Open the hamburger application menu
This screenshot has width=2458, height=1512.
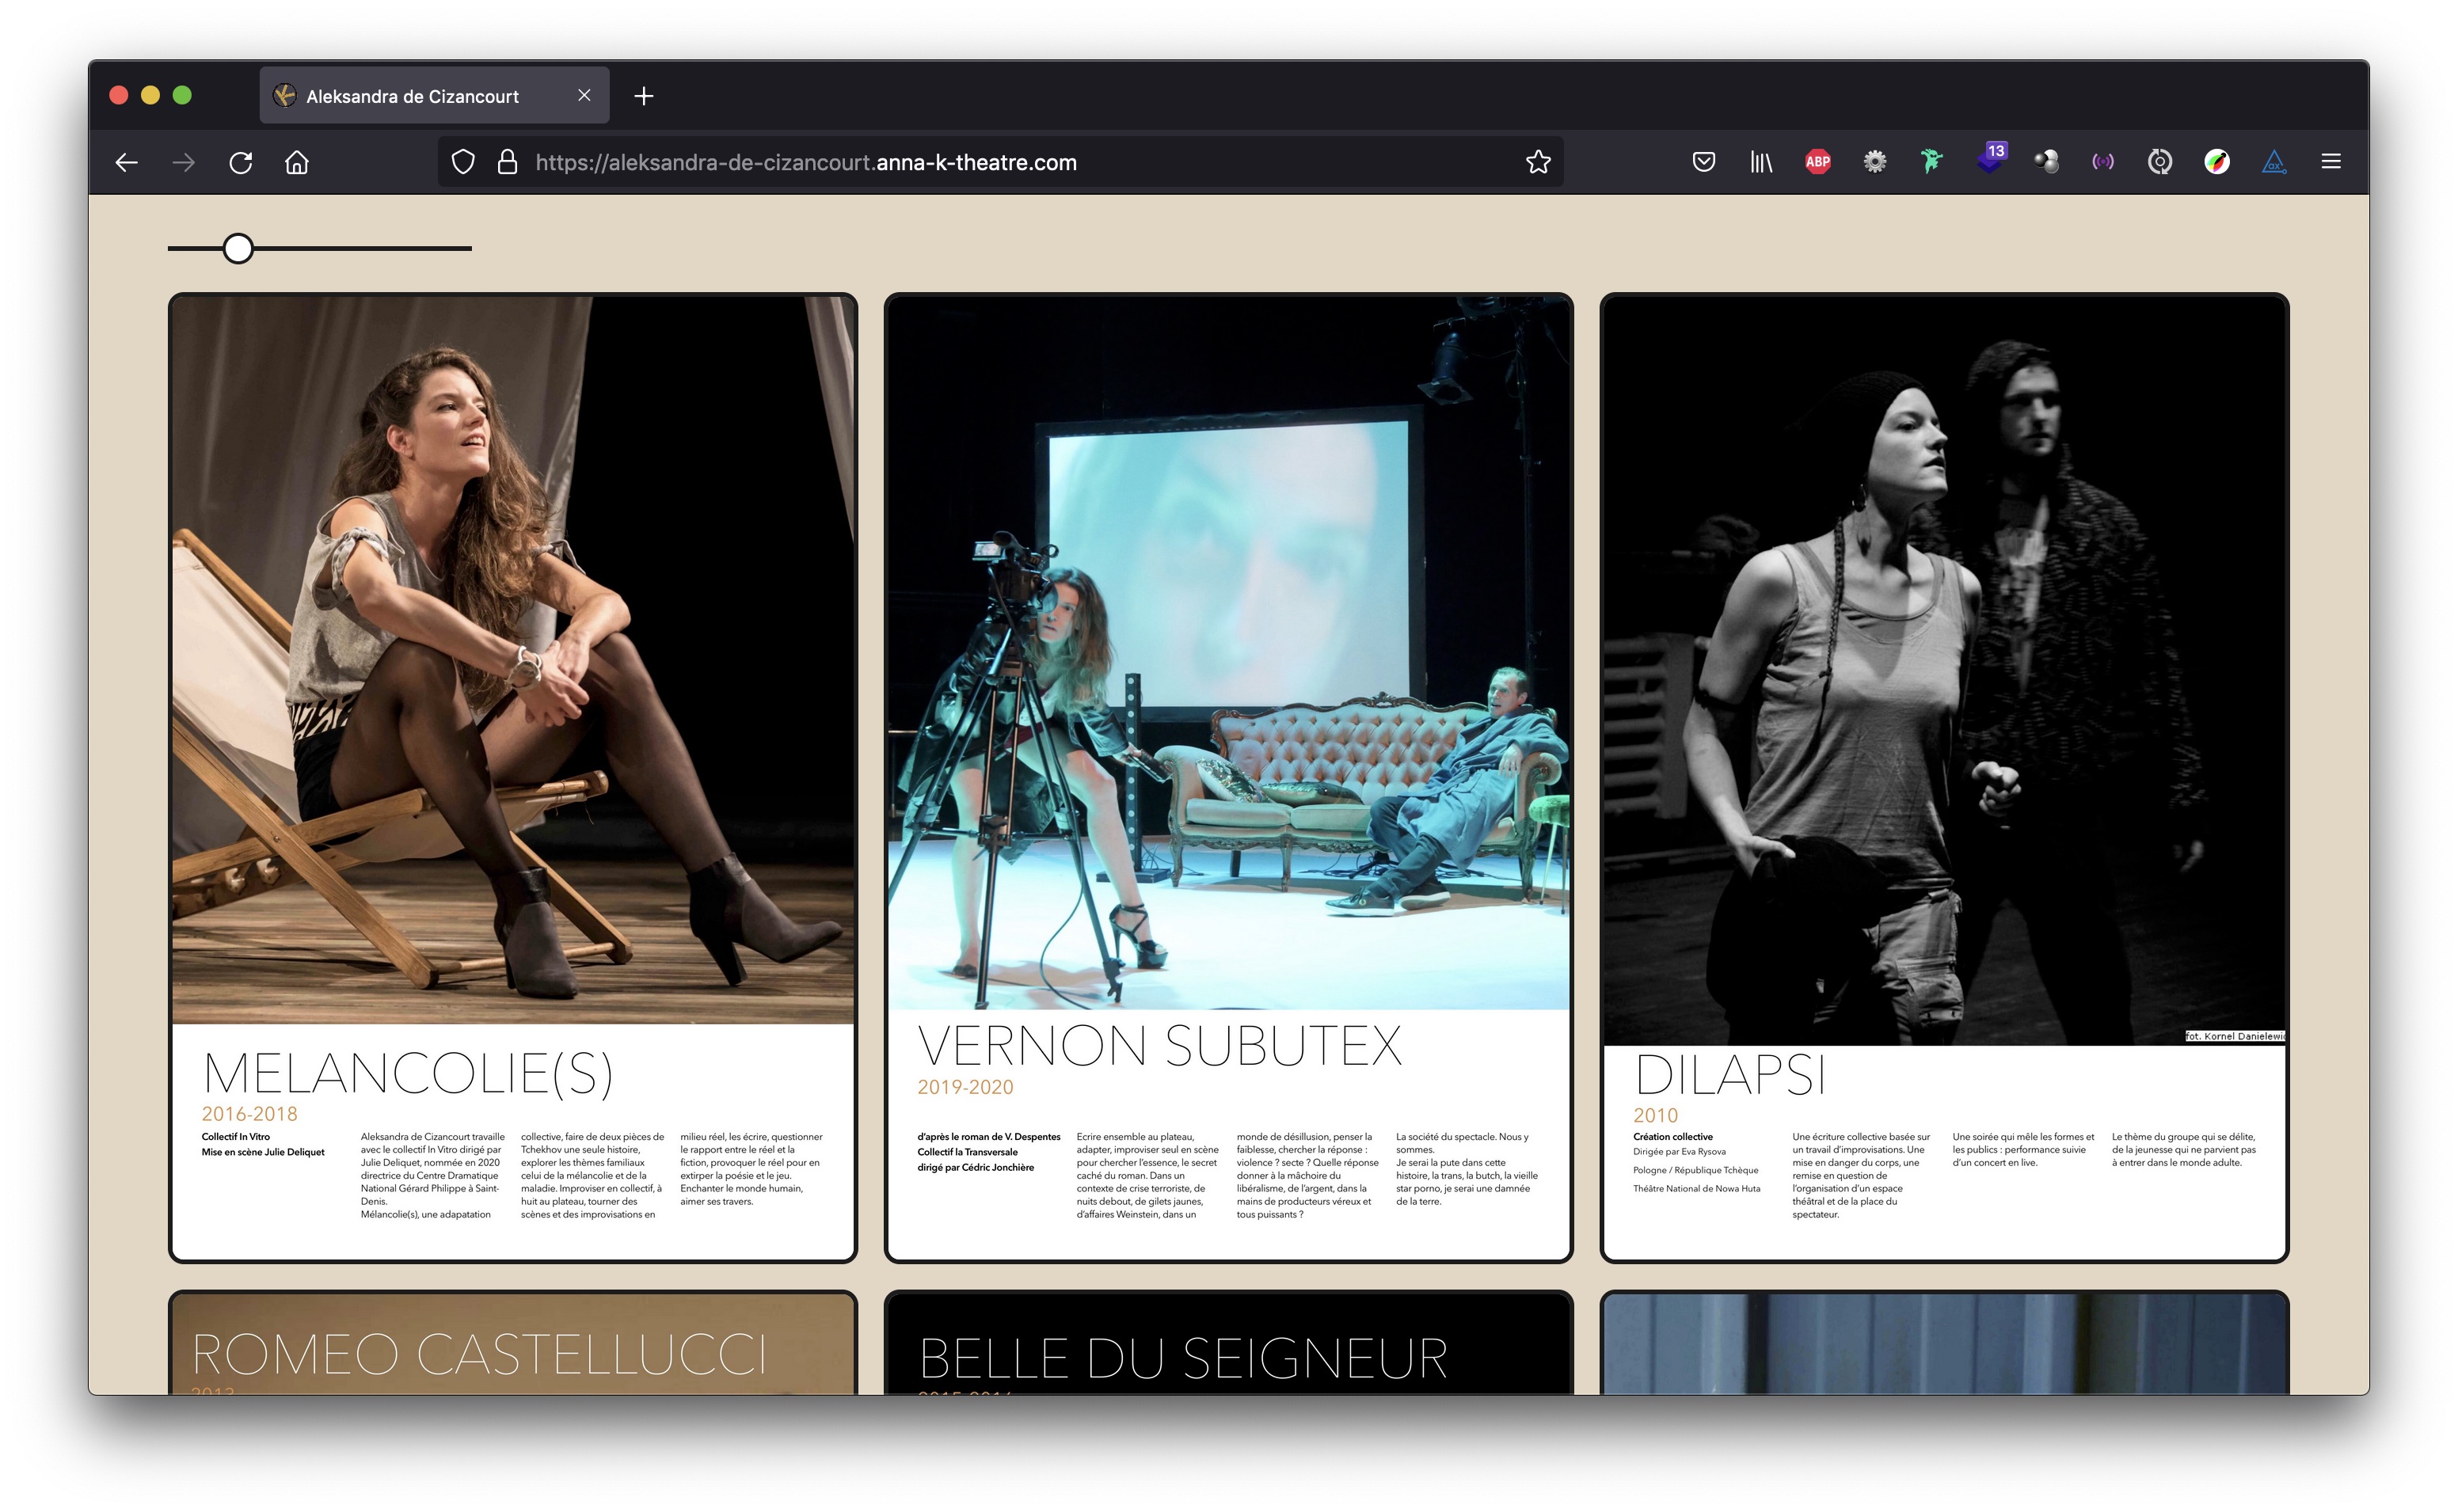2330,162
